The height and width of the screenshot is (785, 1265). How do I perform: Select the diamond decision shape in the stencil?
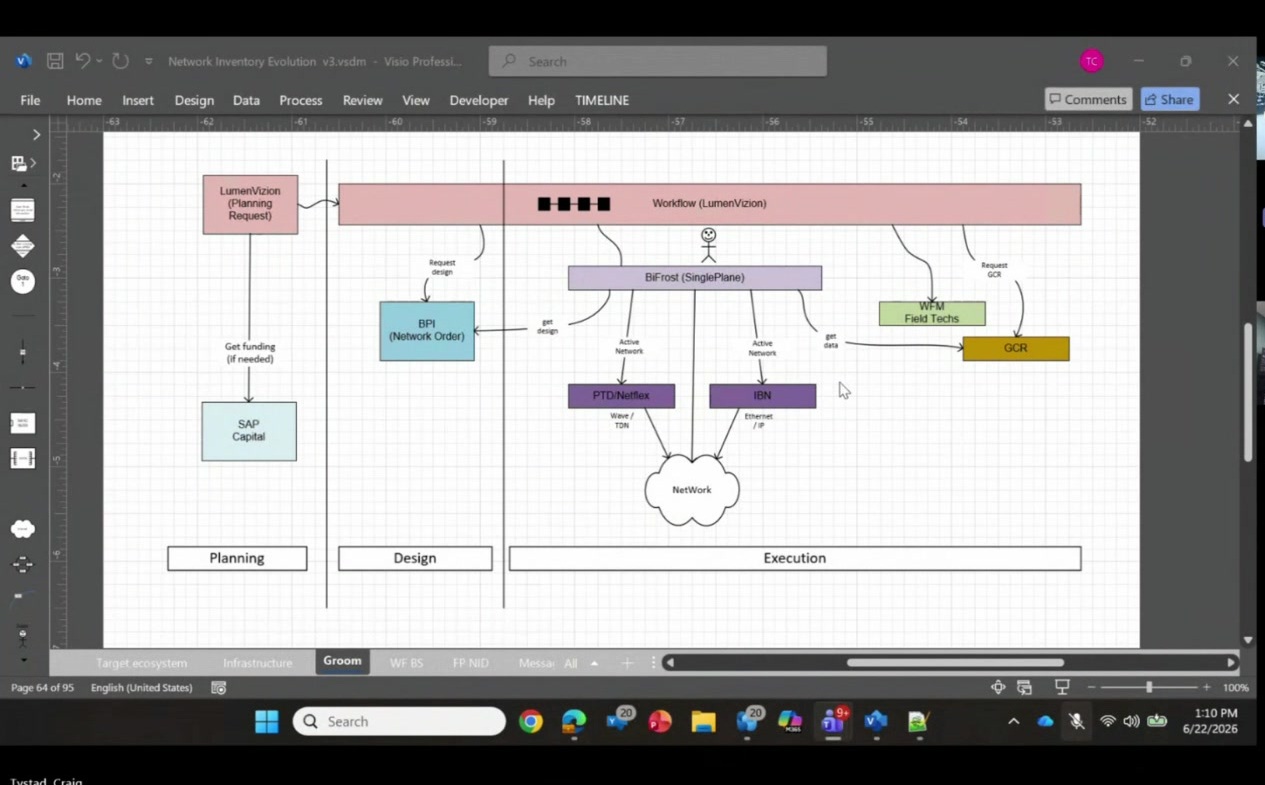tap(22, 246)
